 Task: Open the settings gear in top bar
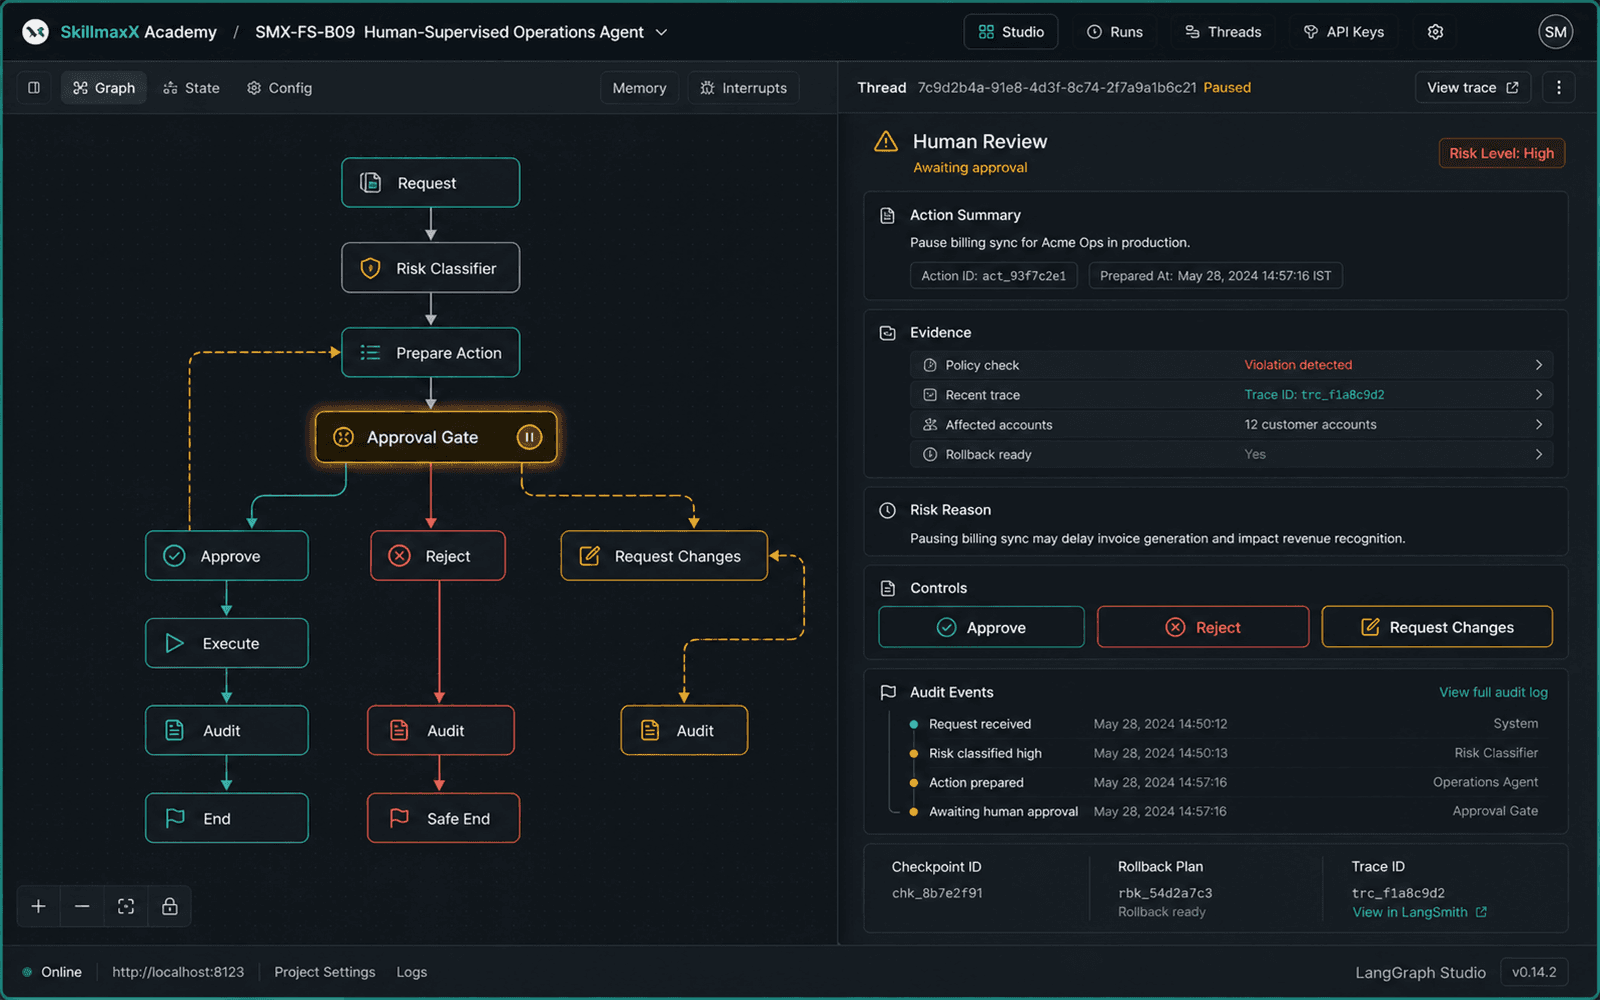coord(1435,32)
